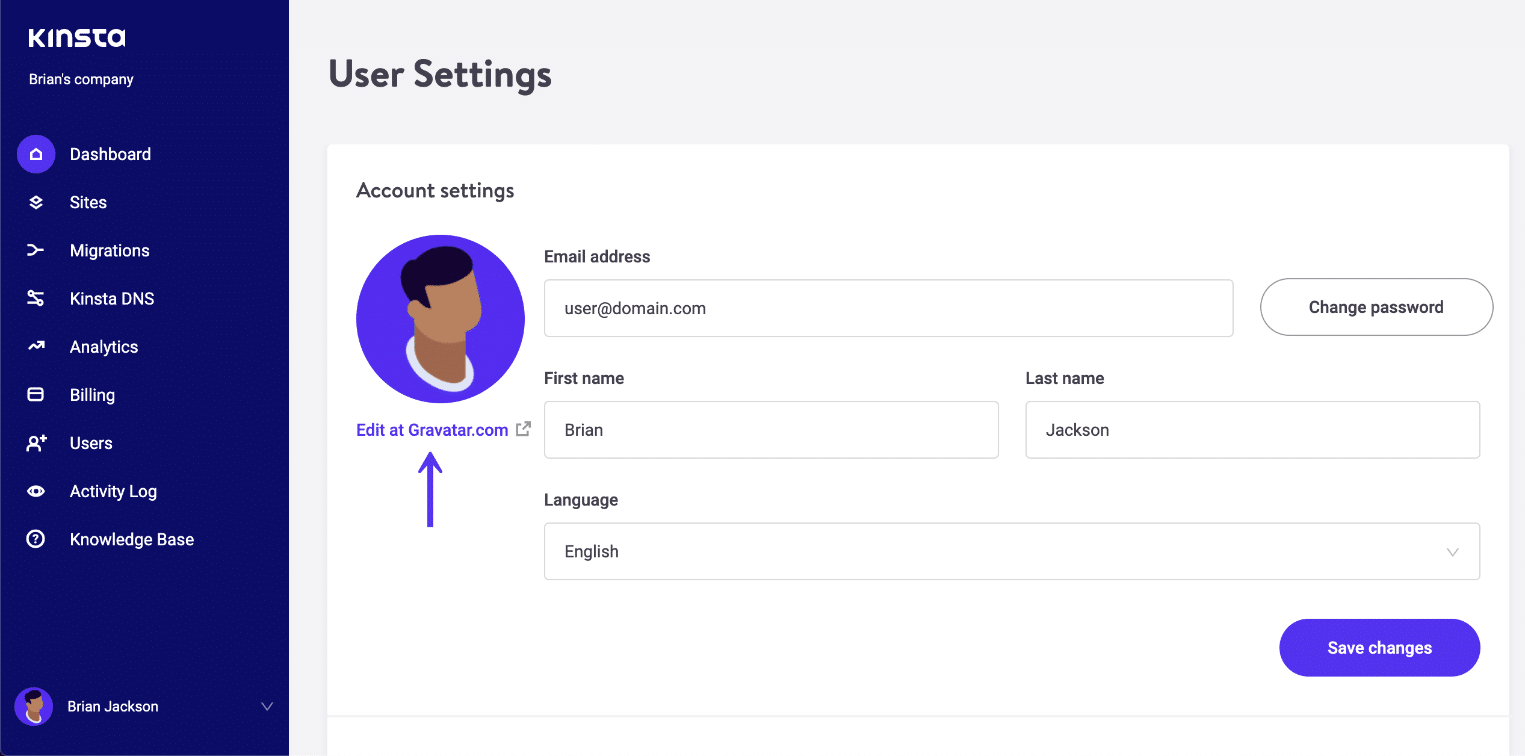The height and width of the screenshot is (756, 1525).
Task: Click the Change password button
Action: click(1376, 307)
